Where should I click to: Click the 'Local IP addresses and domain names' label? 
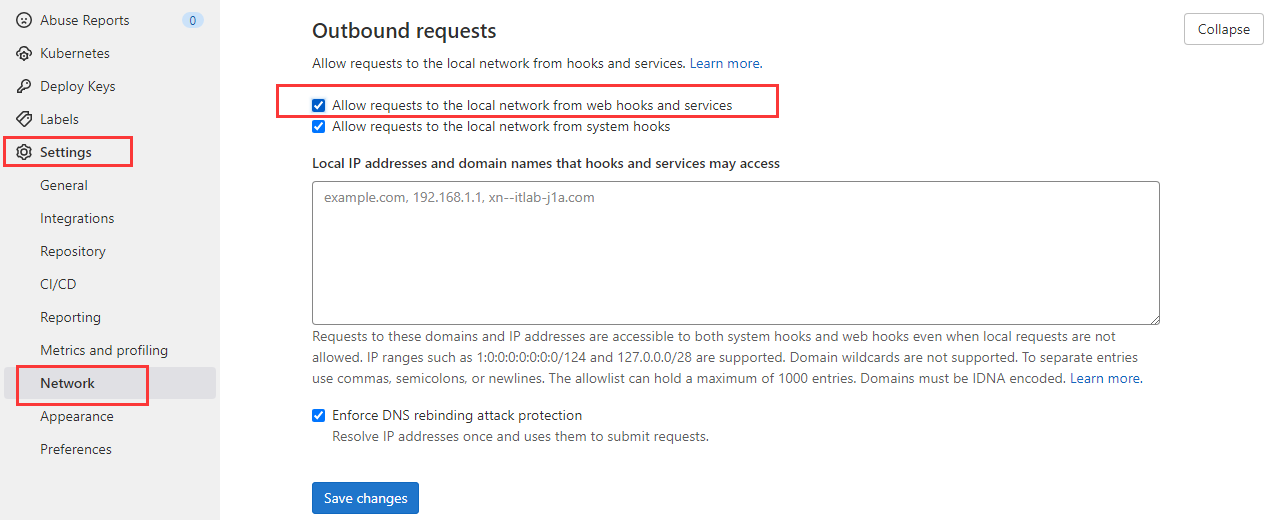[x=546, y=163]
